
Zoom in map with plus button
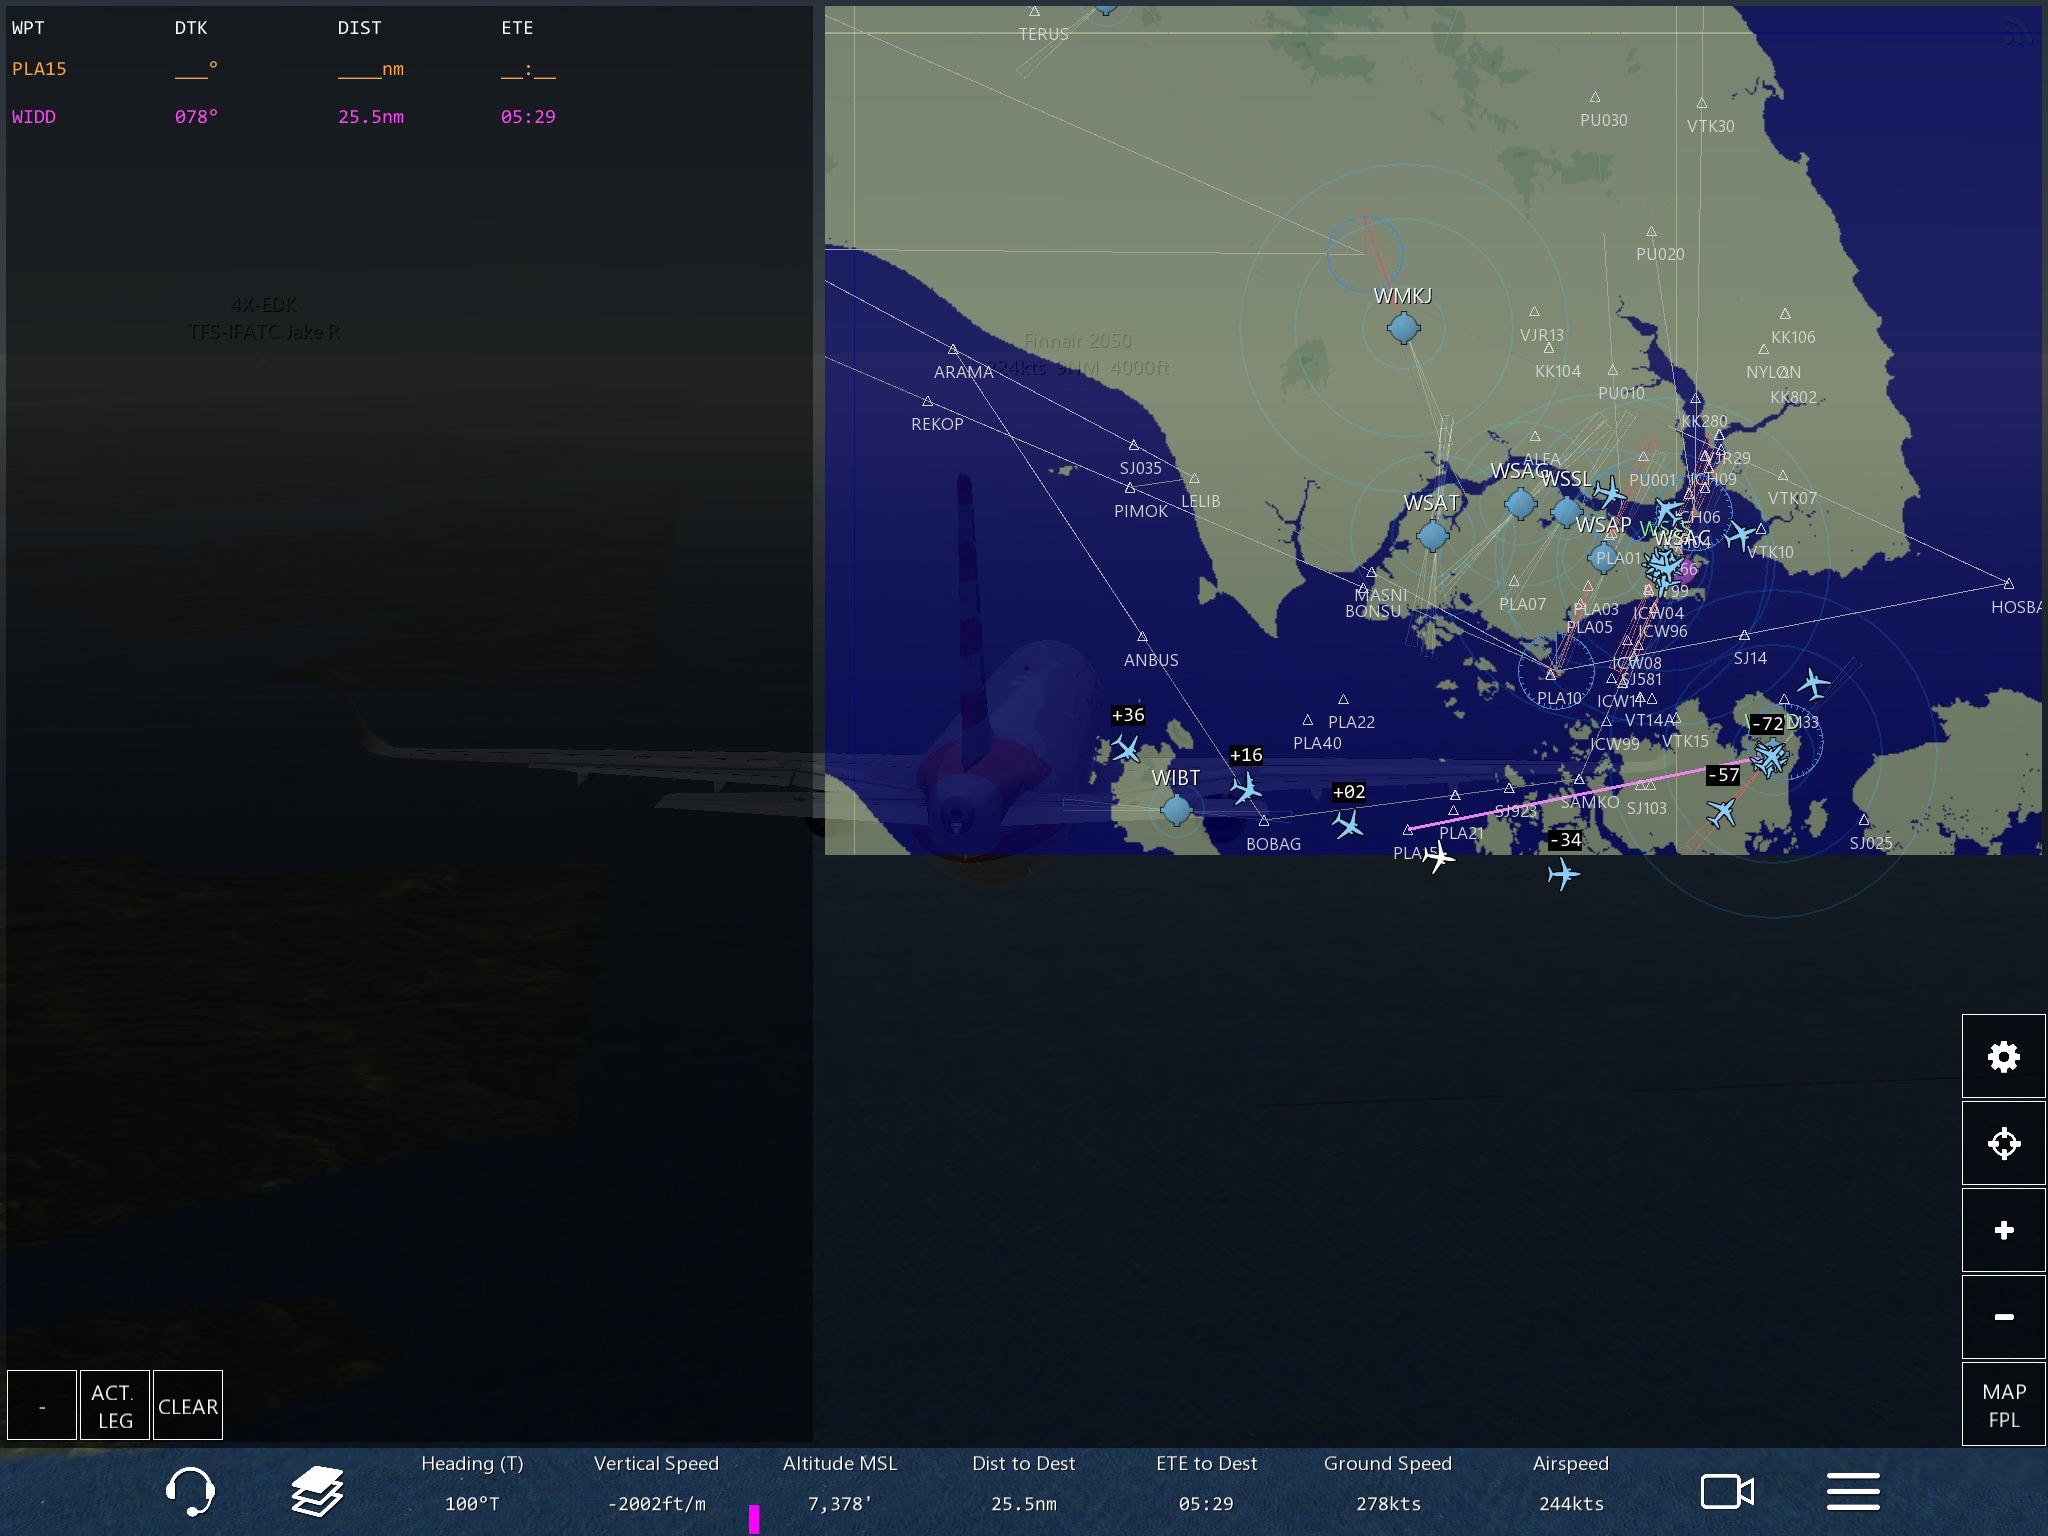[2003, 1230]
